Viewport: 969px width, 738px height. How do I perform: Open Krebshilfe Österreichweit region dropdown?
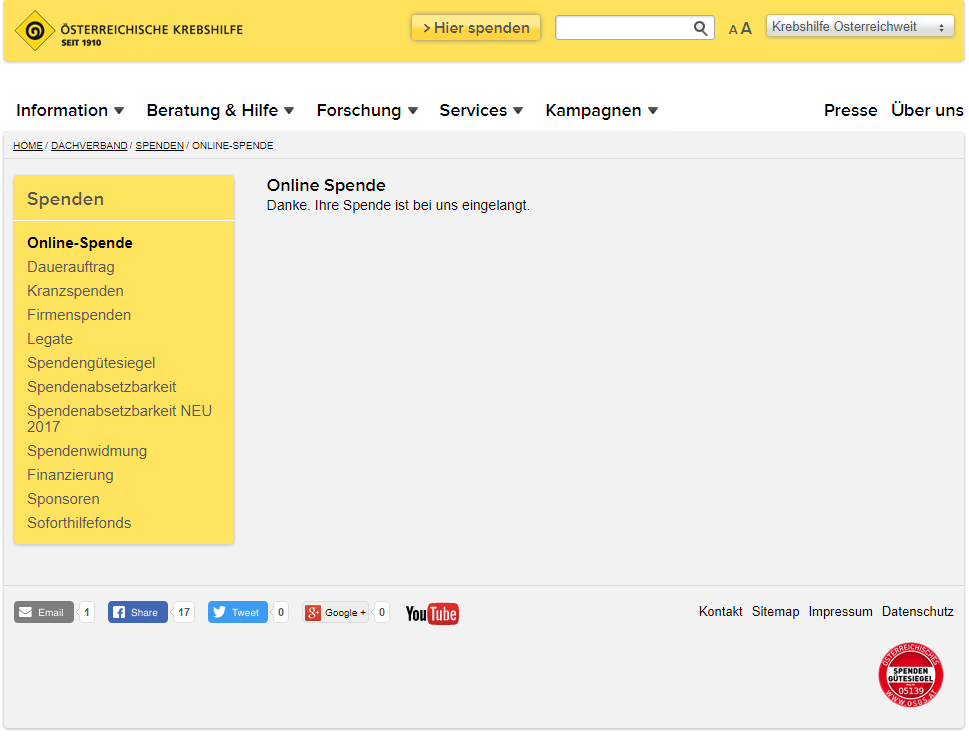pos(860,27)
